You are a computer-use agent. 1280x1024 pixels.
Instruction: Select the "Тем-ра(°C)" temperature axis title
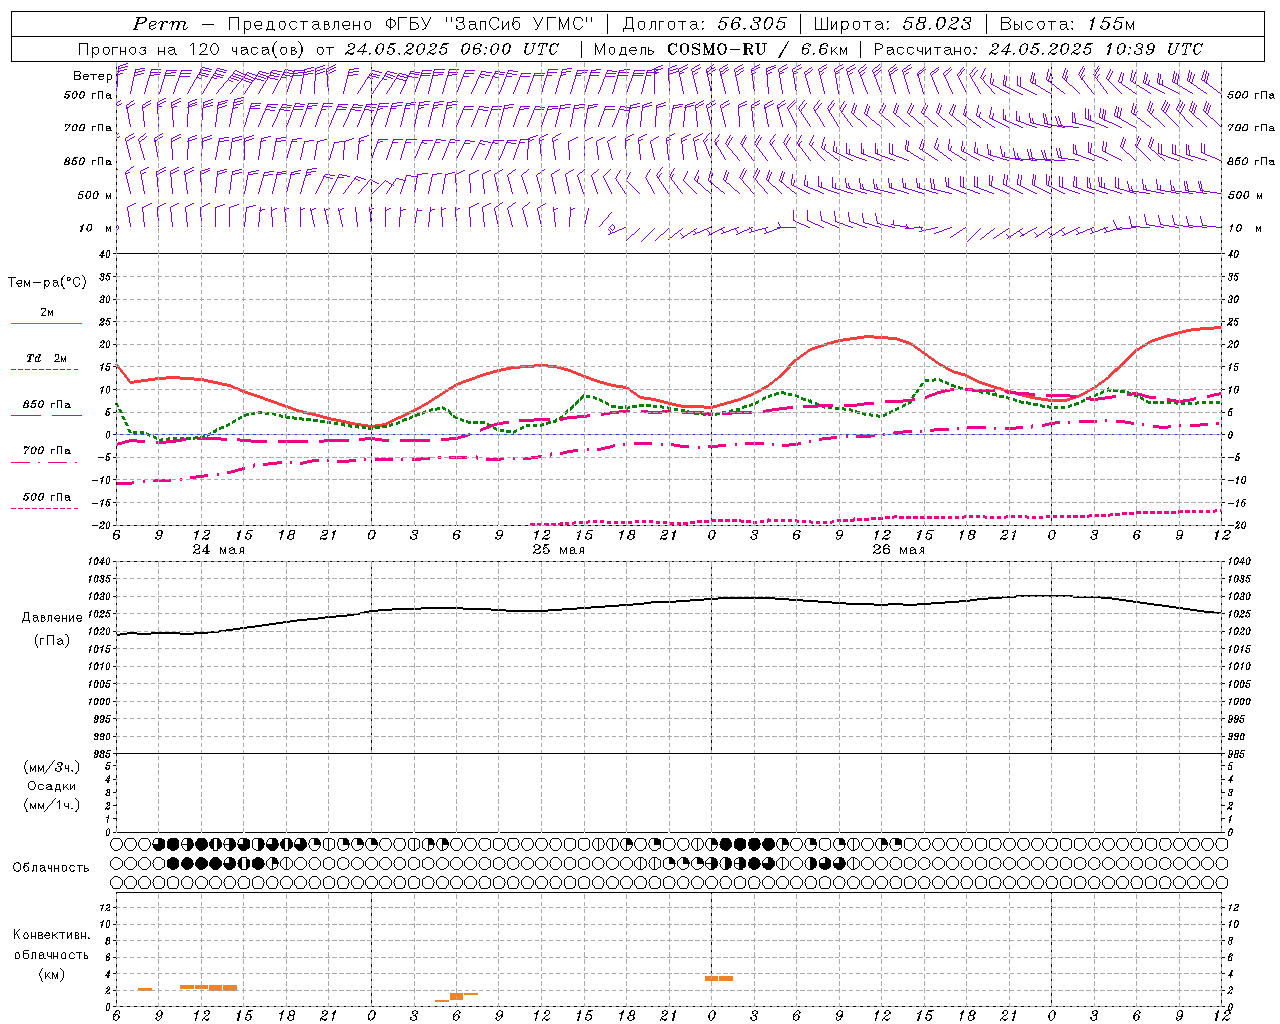coord(47,283)
